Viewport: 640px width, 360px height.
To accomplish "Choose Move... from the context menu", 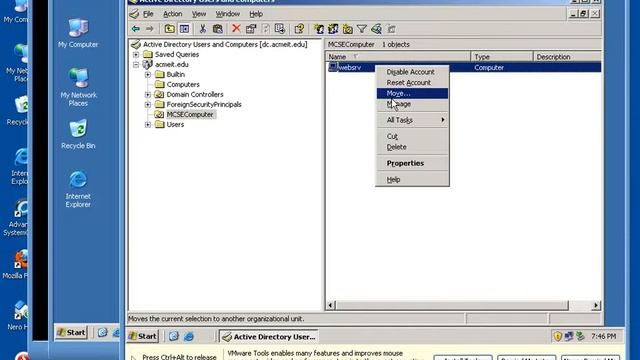I will click(412, 93).
